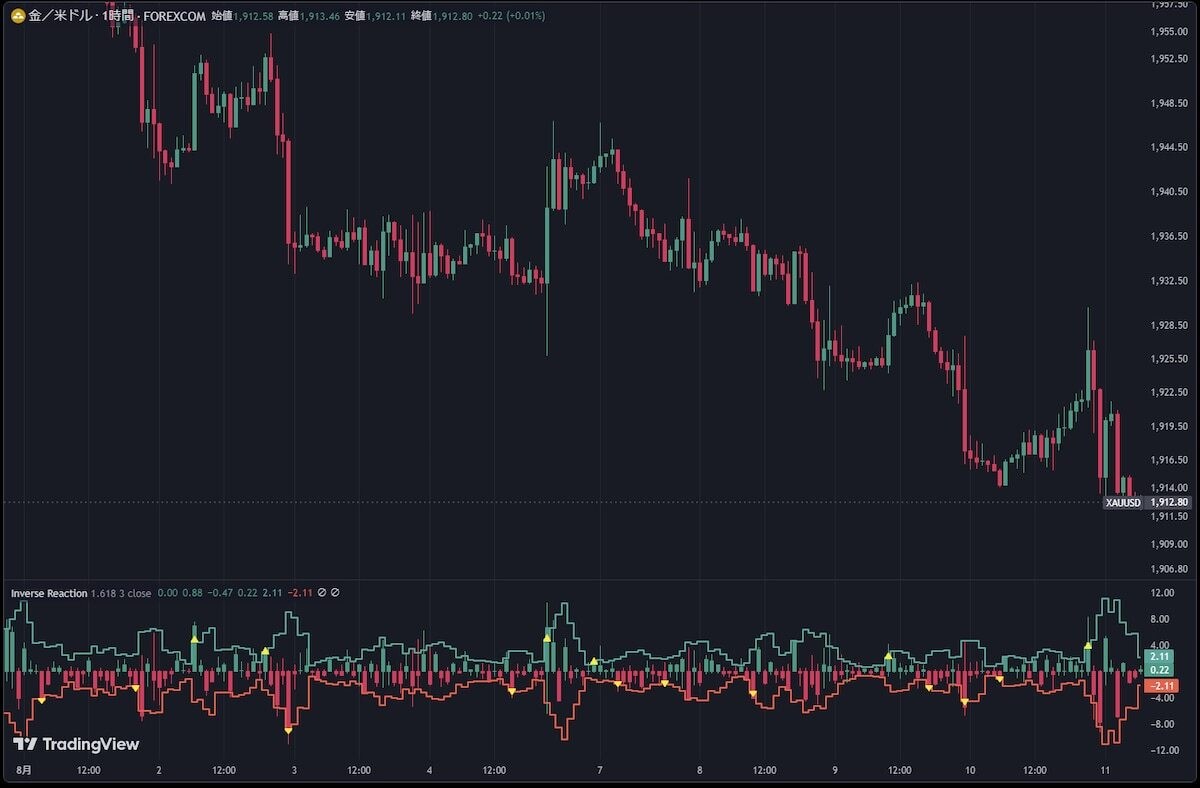Screen dimensions: 1200x788
Task: Click the -0.47 value in indicator legend
Action: coord(220,593)
